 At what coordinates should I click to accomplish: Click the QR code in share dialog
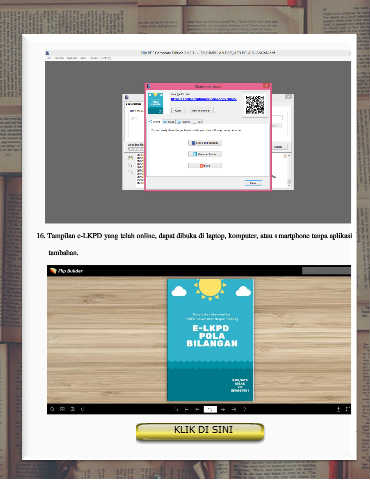tap(255, 105)
